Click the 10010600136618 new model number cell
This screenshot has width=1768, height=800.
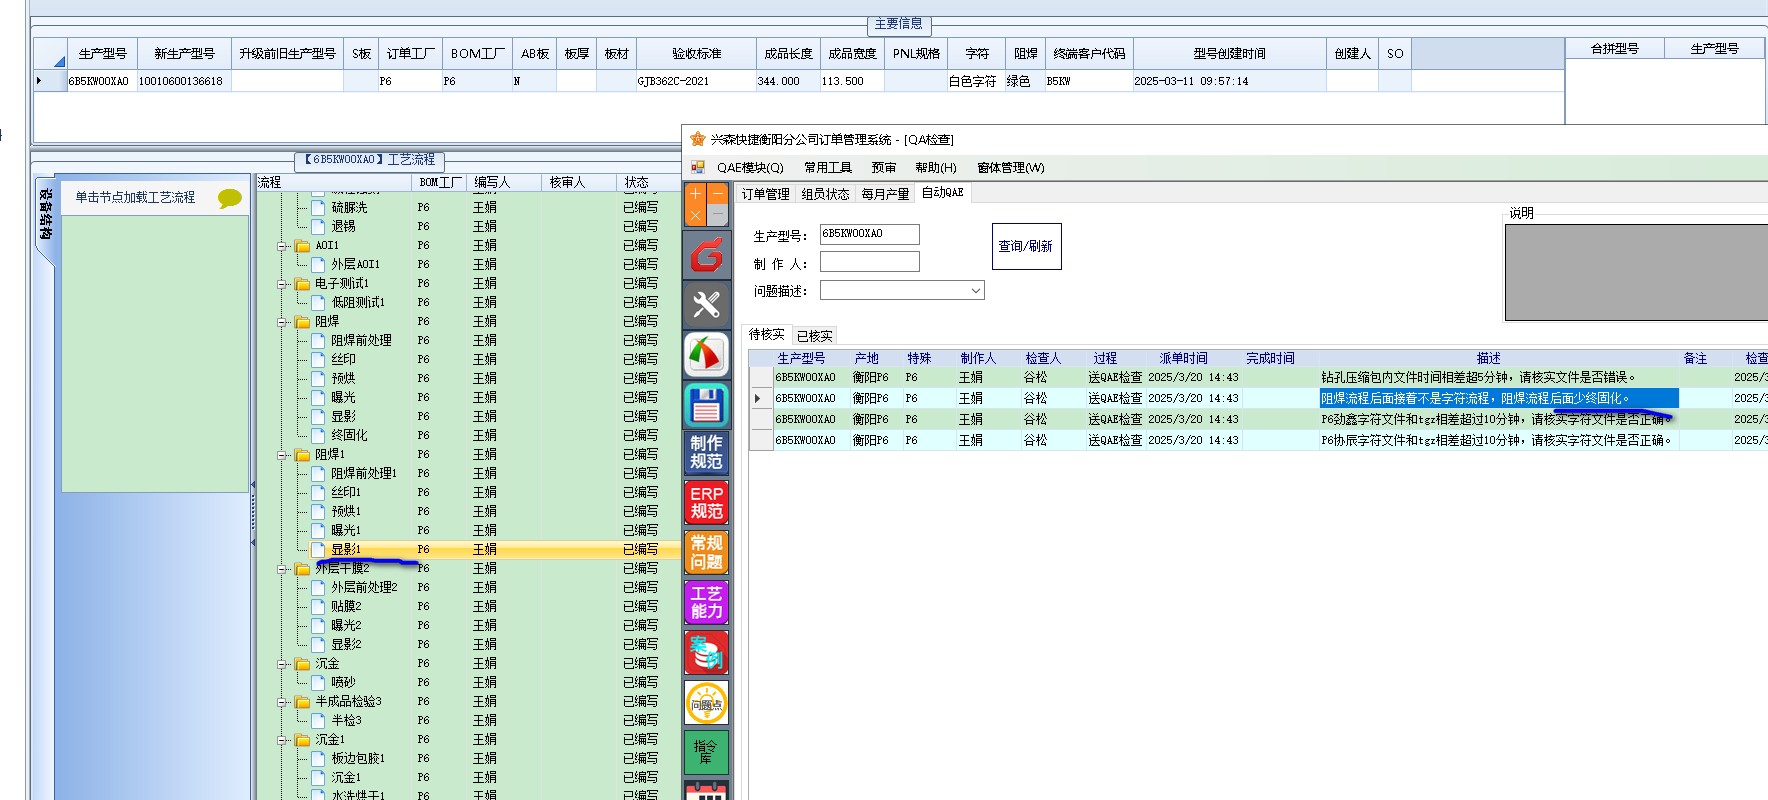click(x=183, y=81)
